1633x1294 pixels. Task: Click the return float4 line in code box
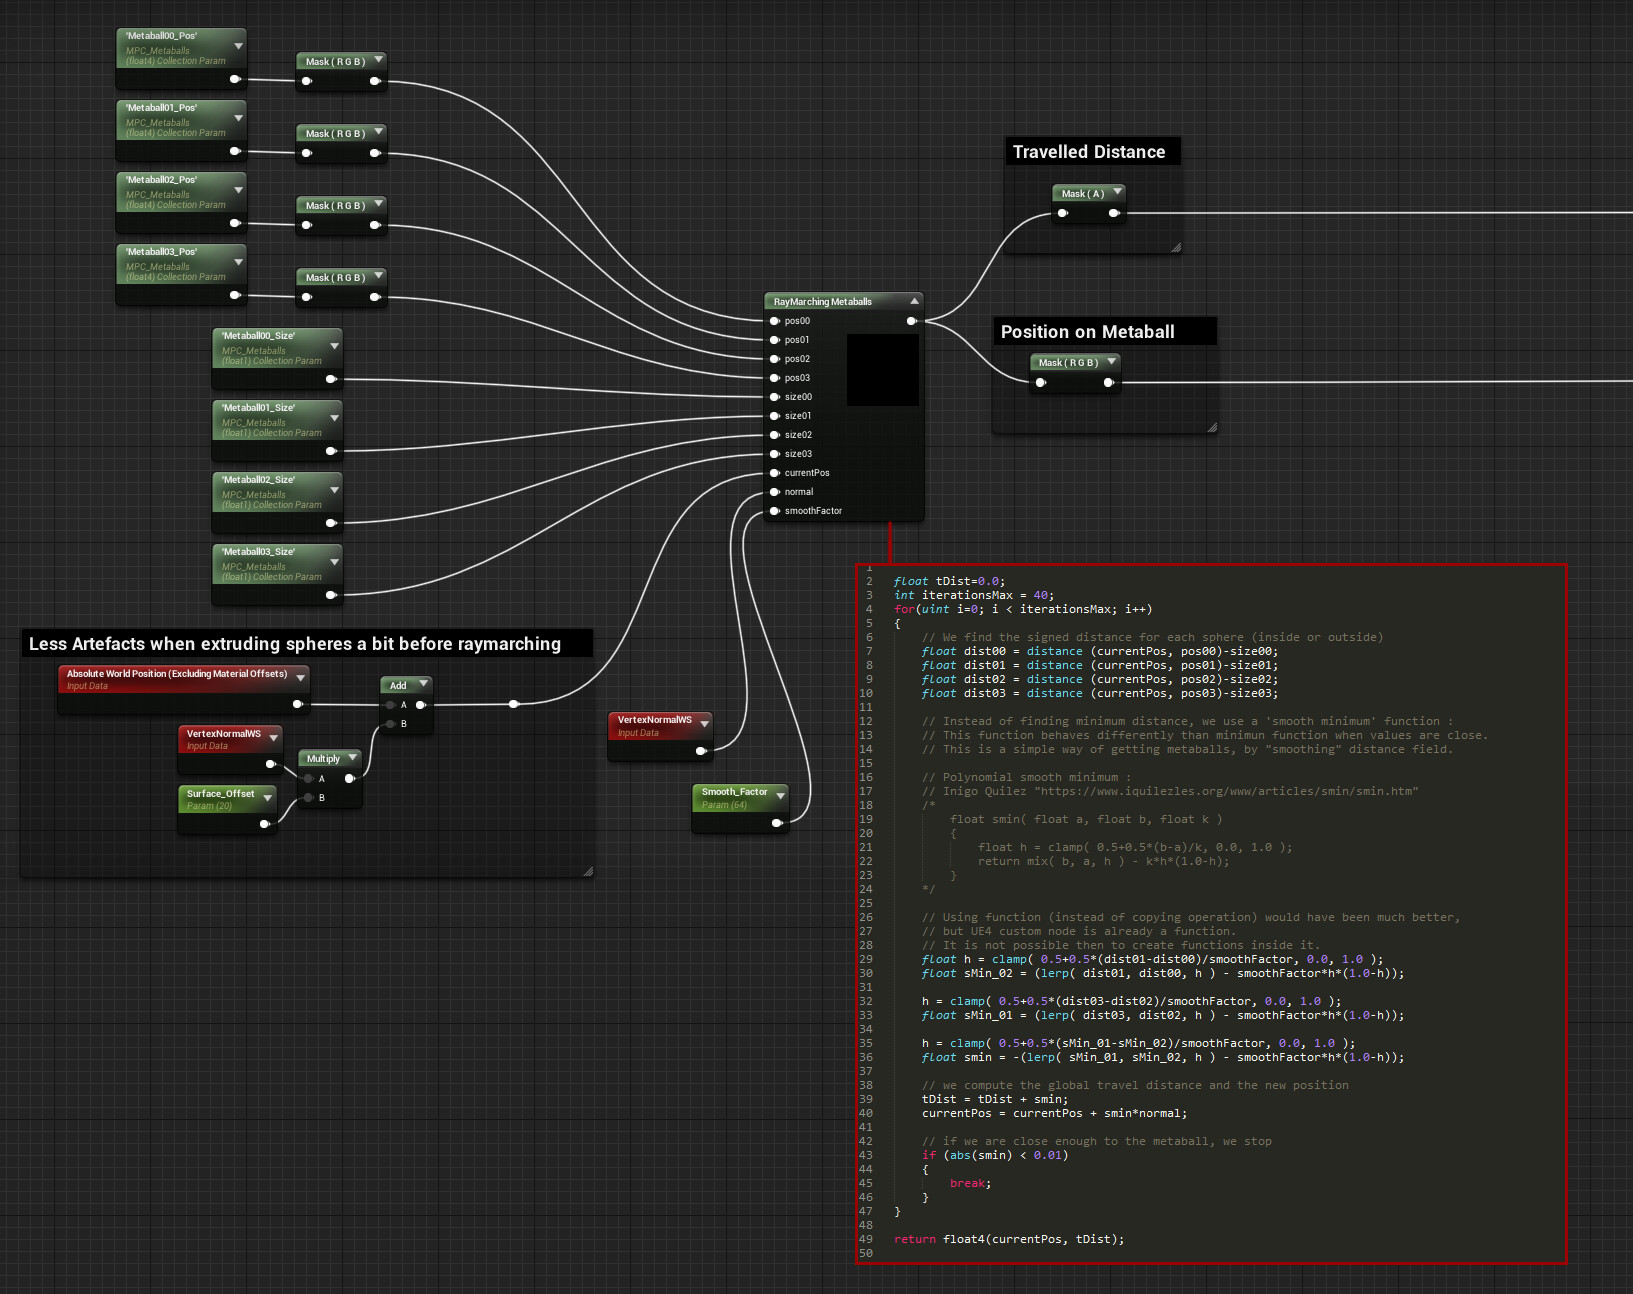[1008, 1239]
